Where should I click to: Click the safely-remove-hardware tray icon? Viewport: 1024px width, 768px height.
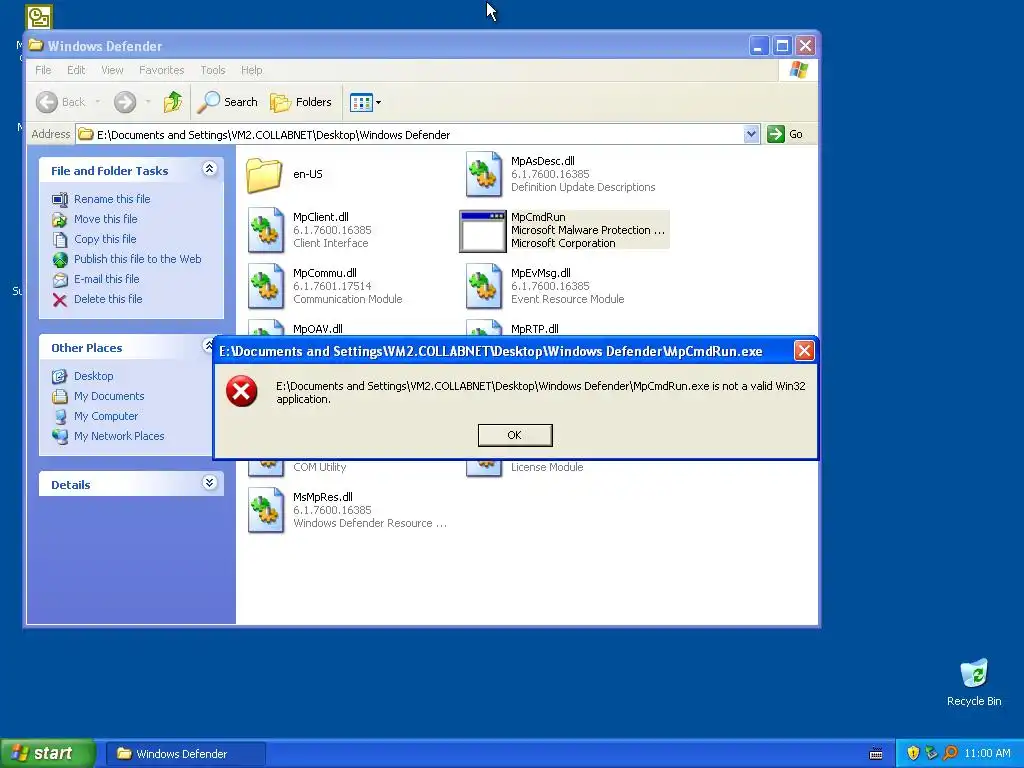click(x=931, y=753)
